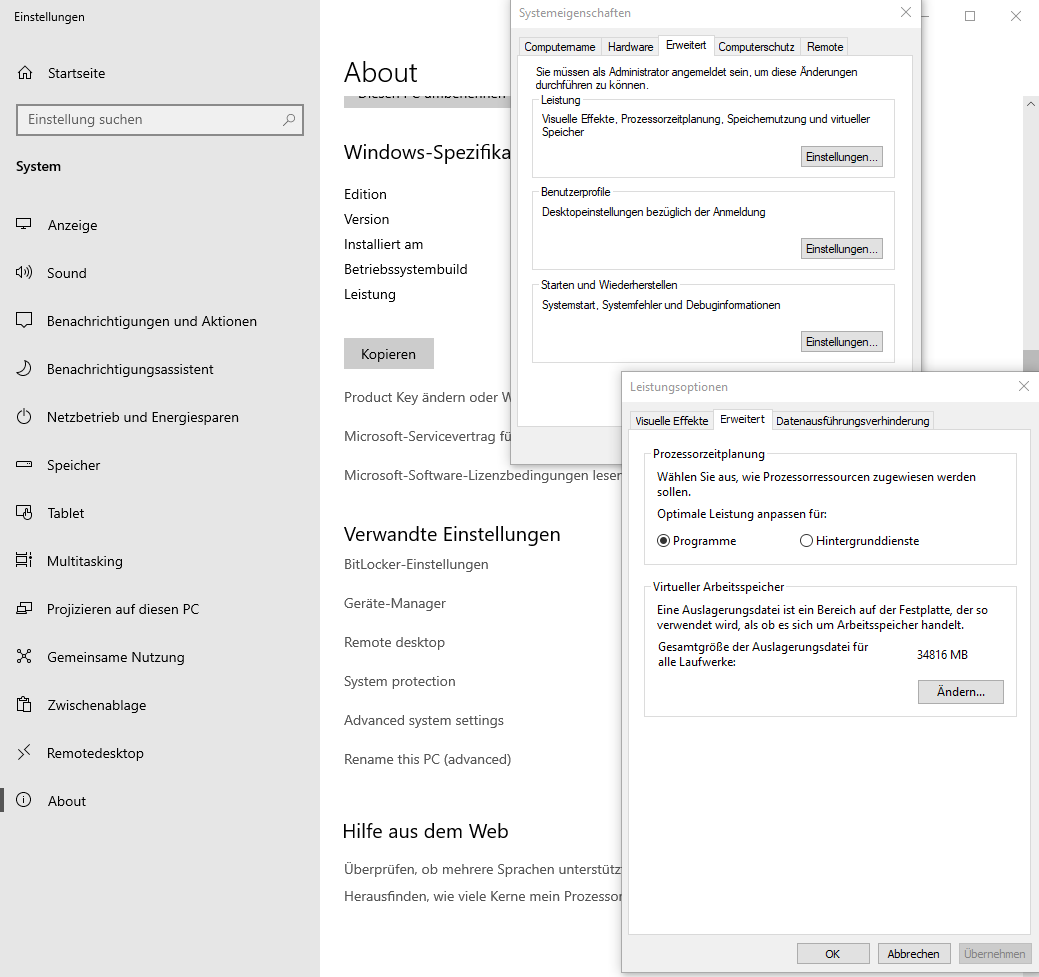Click the Gemeinsame Nutzung icon
1039x977 pixels.
coord(24,656)
